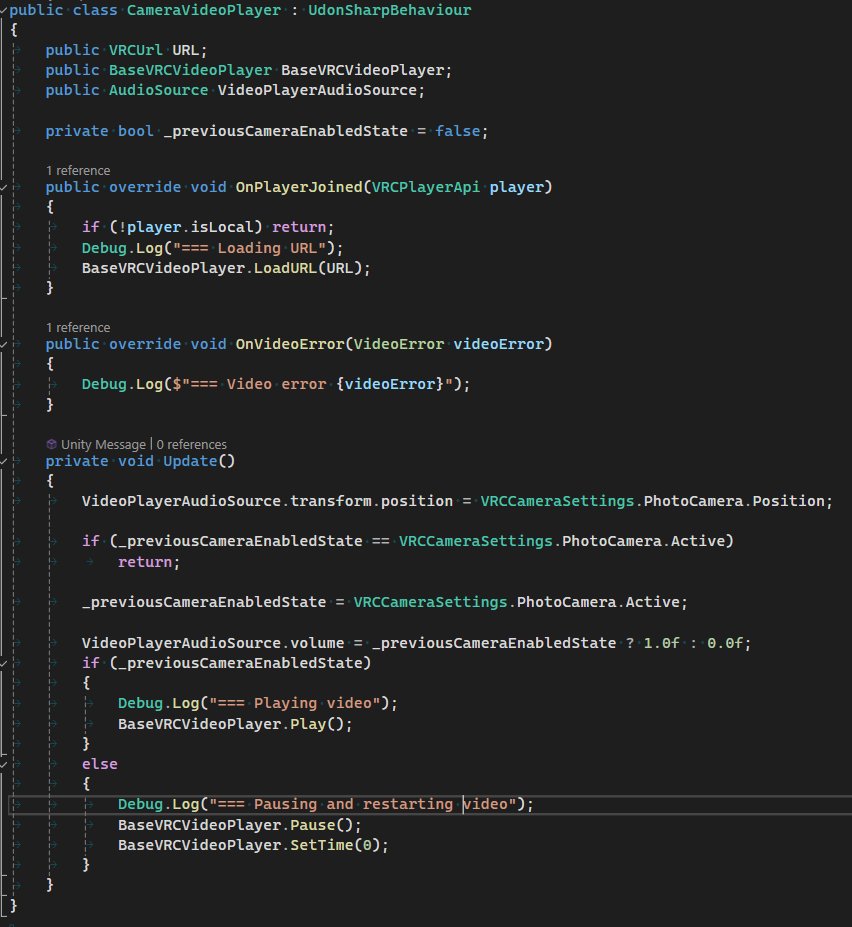Screen dimensions: 852x927
Task: Click the AudioSource type in field declaration
Action: pos(158,90)
